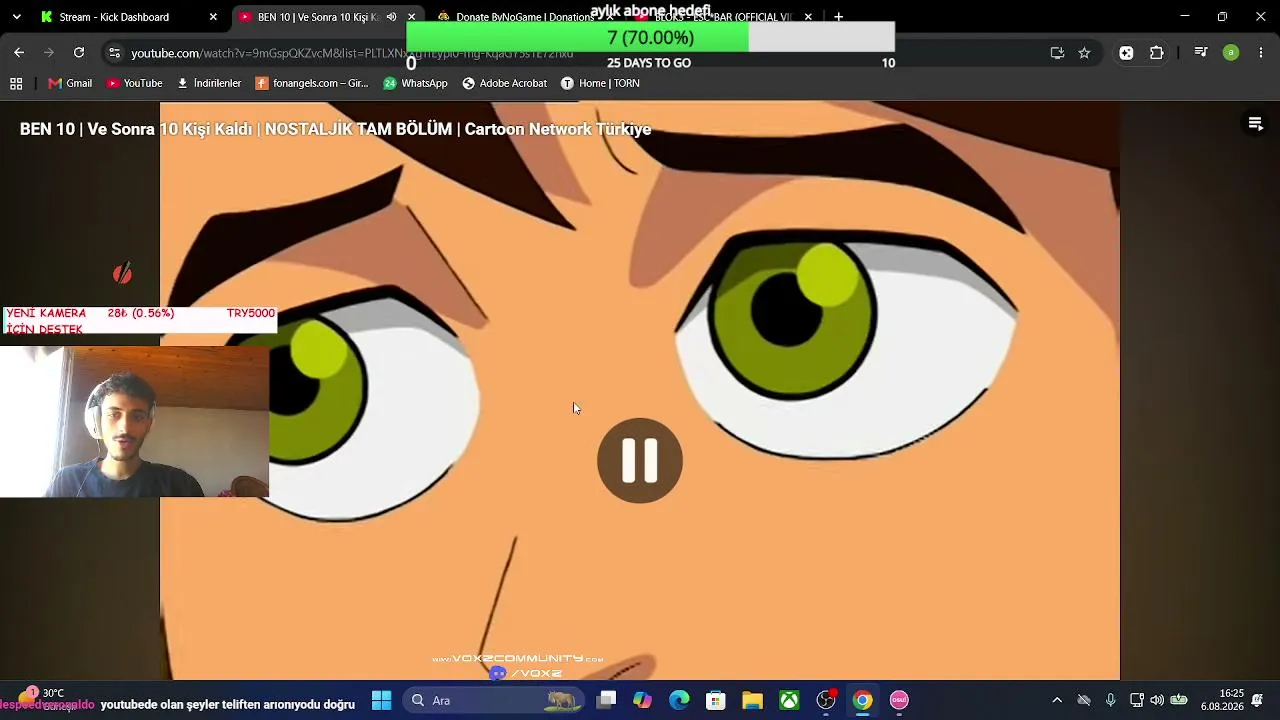Open the notification bell icon
The image size is (1280, 720).
[1257, 700]
